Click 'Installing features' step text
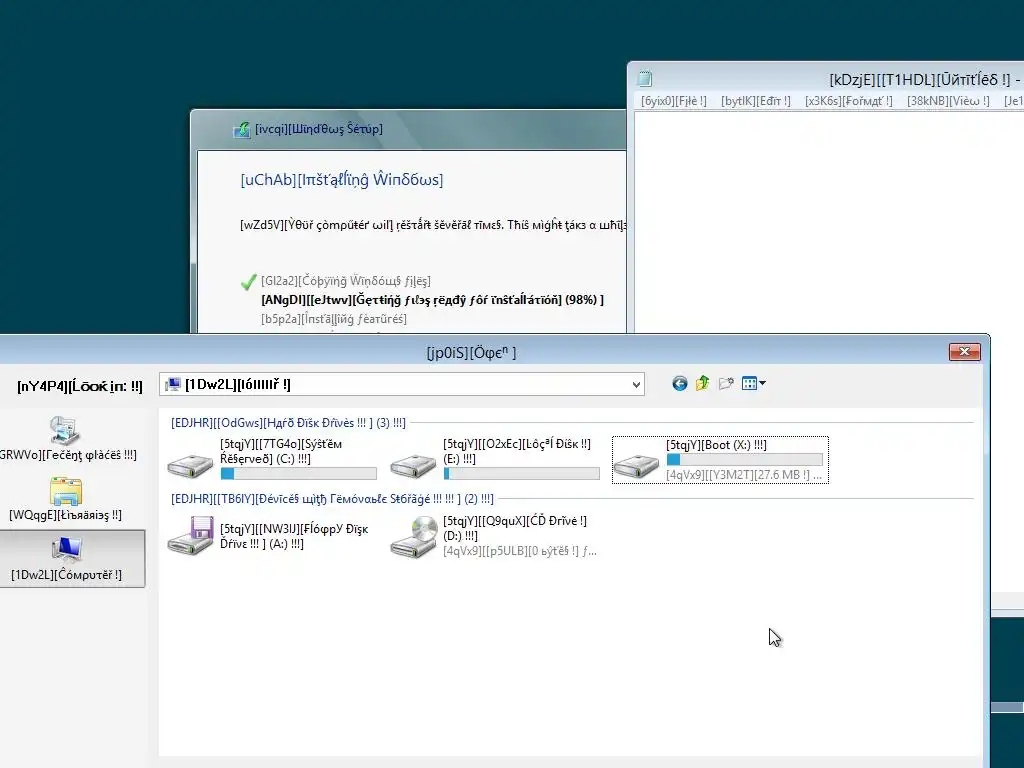 334,319
